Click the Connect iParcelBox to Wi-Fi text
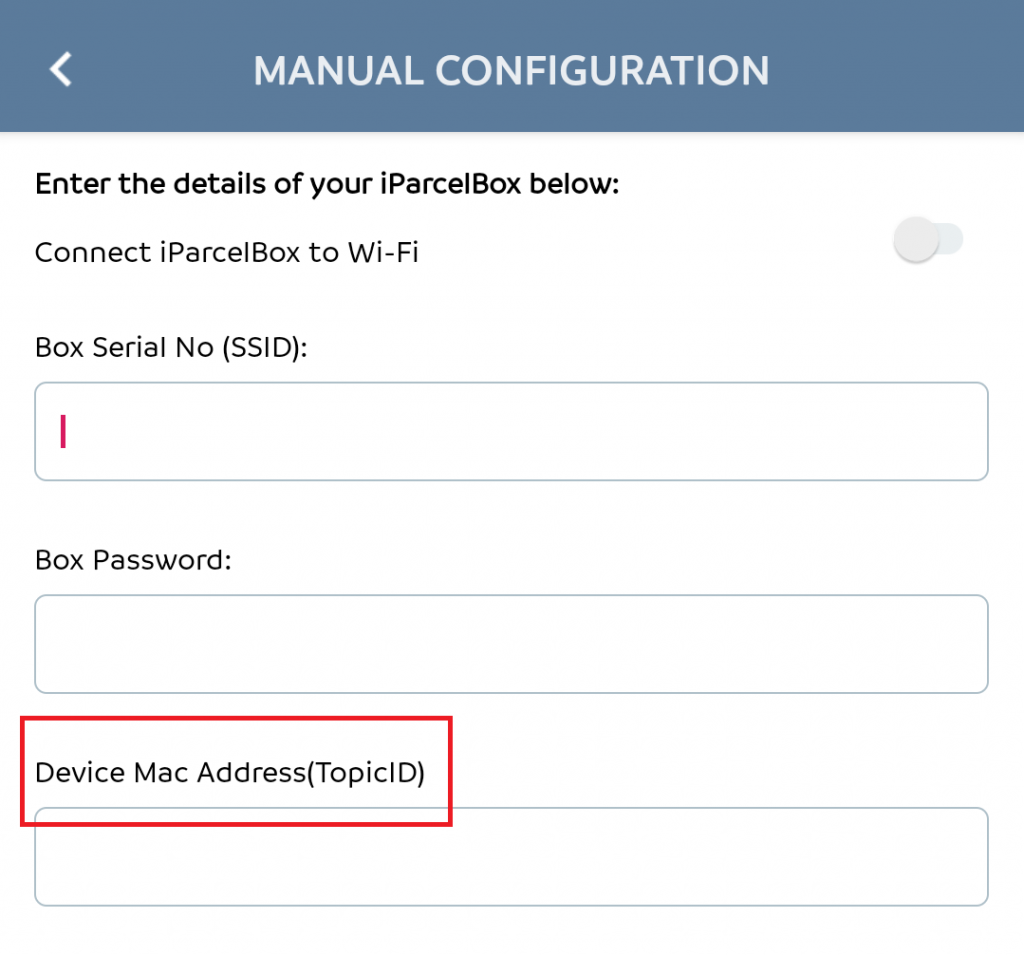This screenshot has width=1024, height=955. [227, 252]
